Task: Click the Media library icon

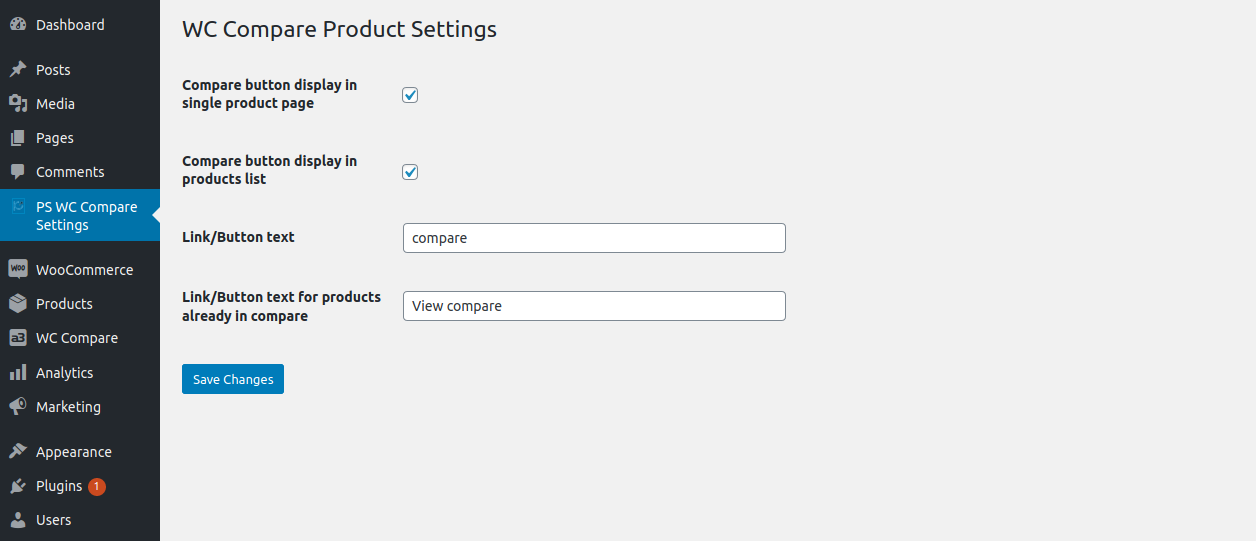Action: 18,104
